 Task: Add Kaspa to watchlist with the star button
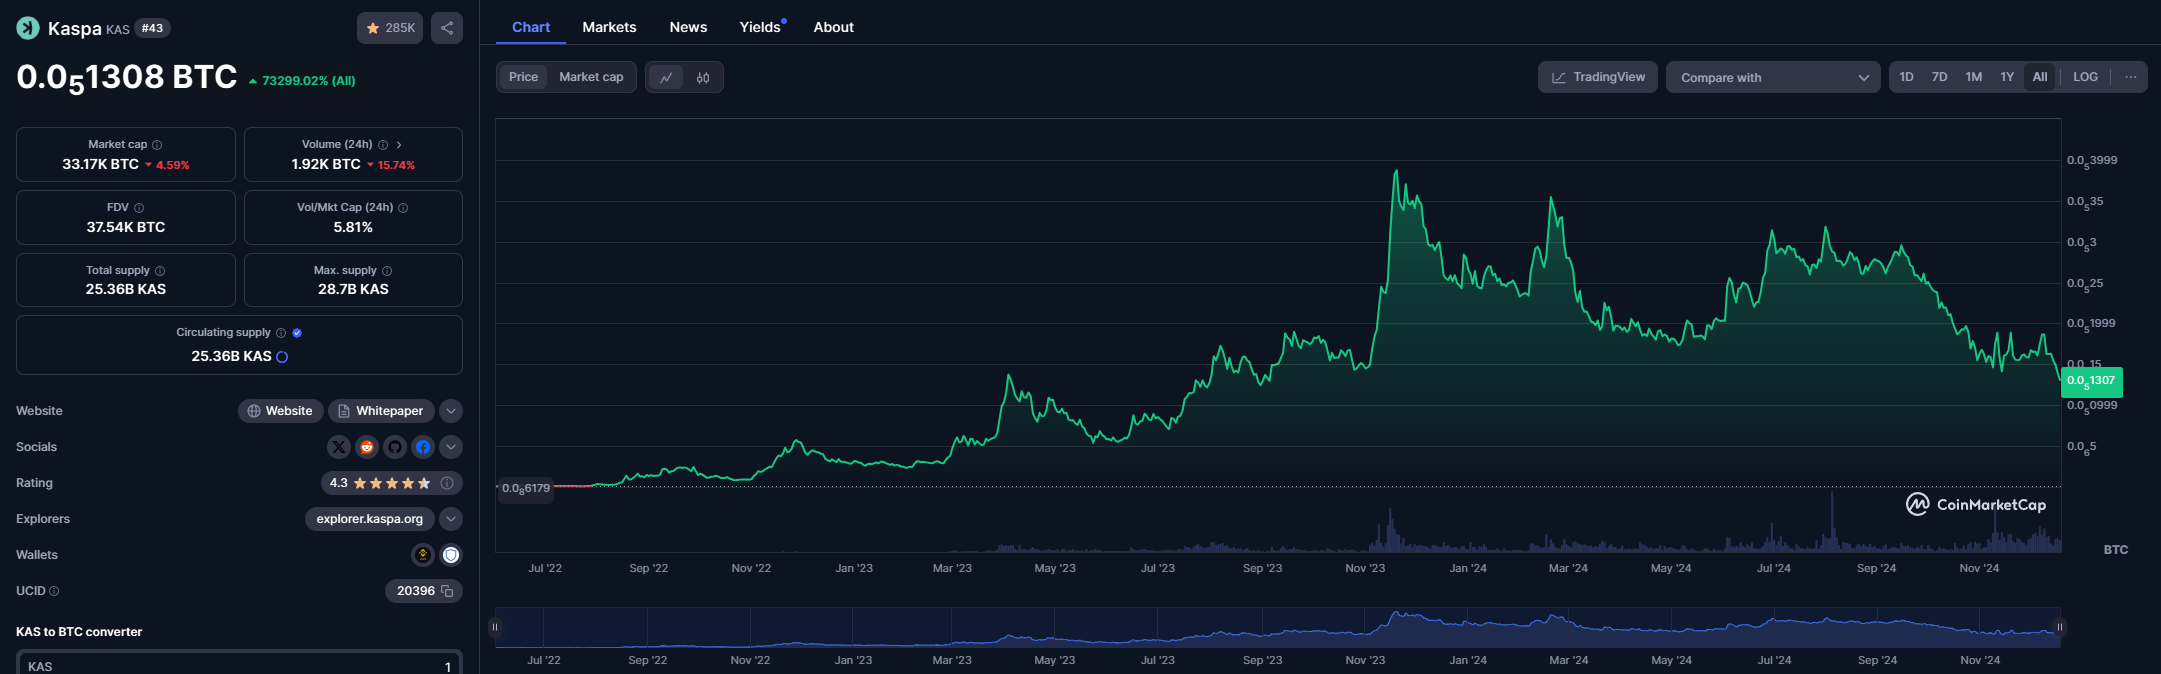(x=390, y=28)
